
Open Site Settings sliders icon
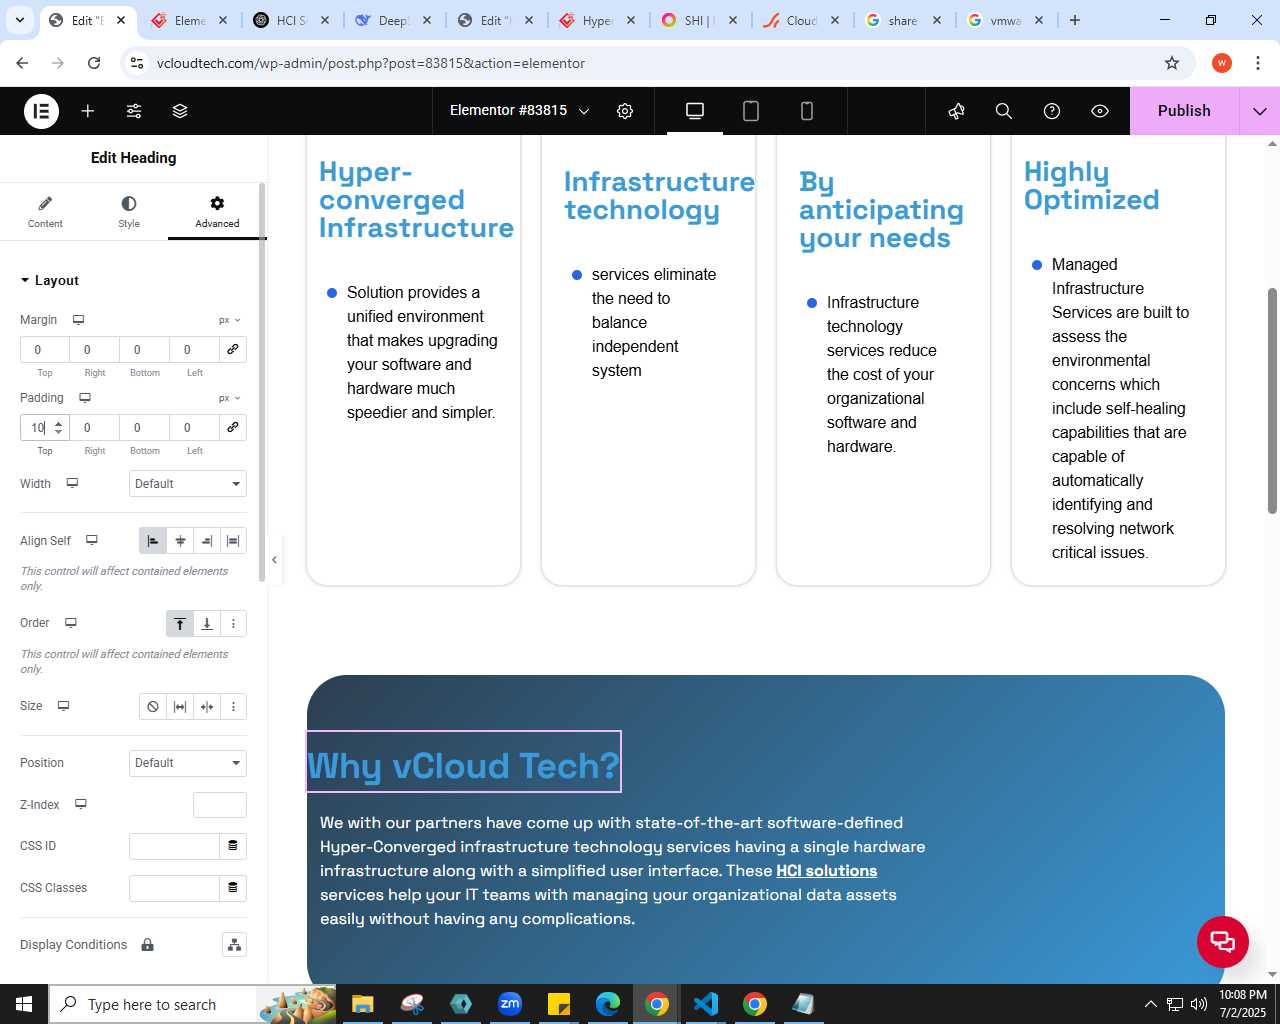point(134,111)
